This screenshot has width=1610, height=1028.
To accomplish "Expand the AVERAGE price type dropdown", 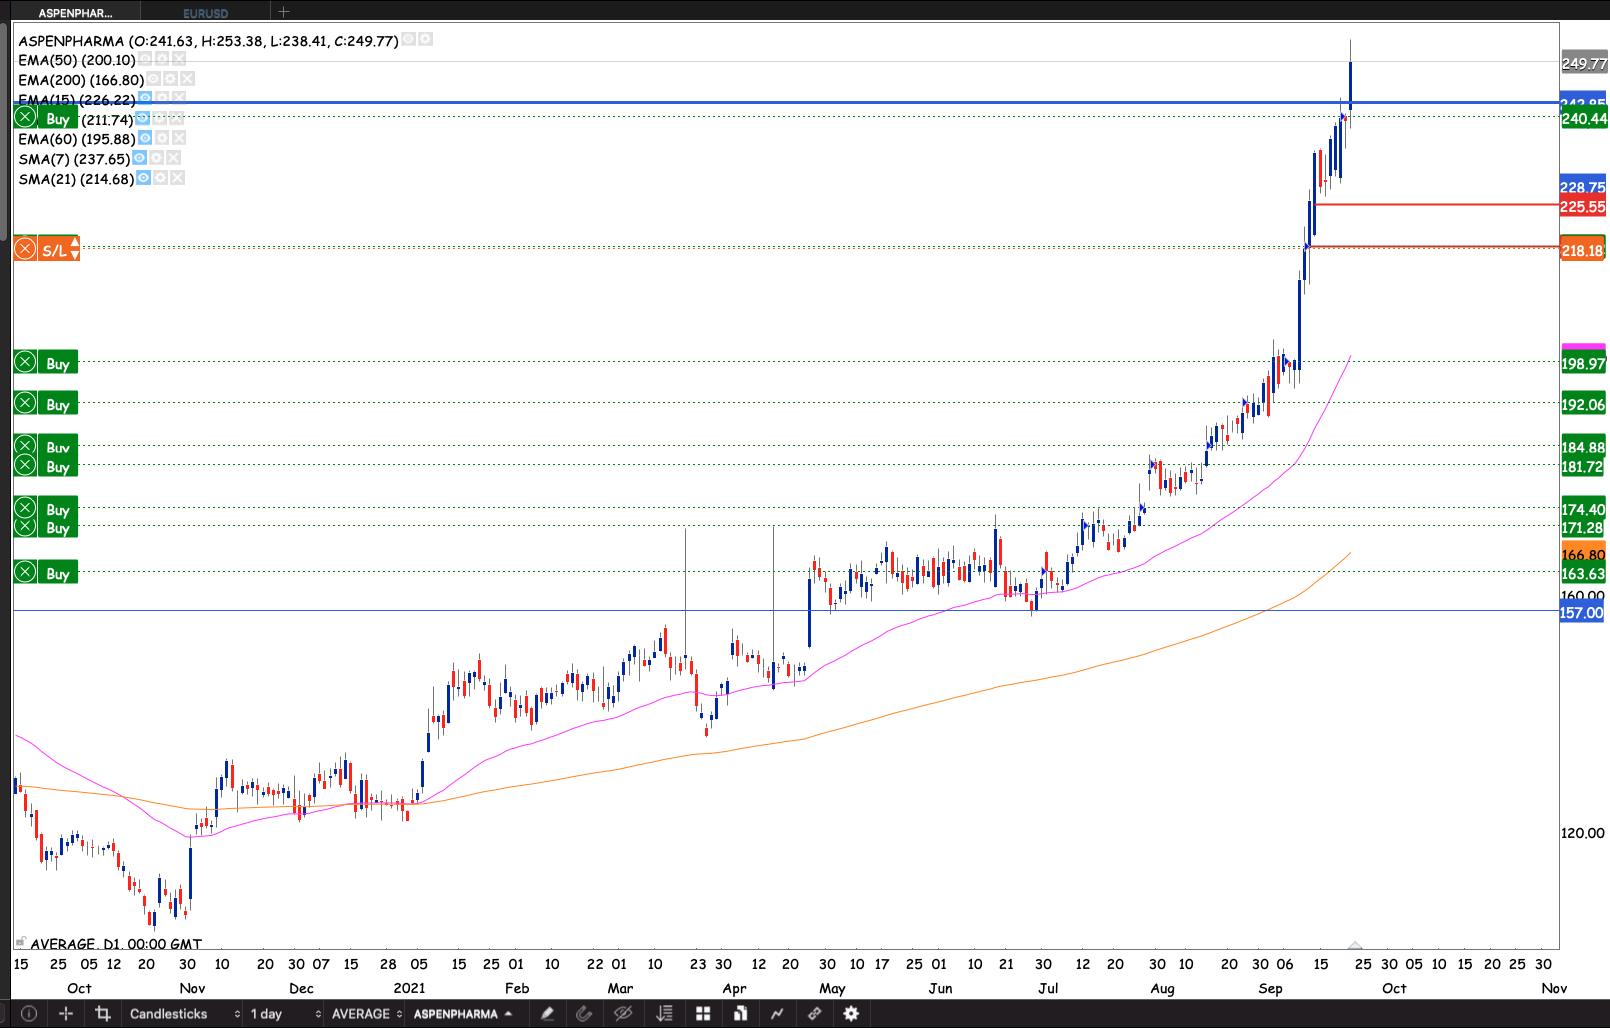I will [x=366, y=1013].
